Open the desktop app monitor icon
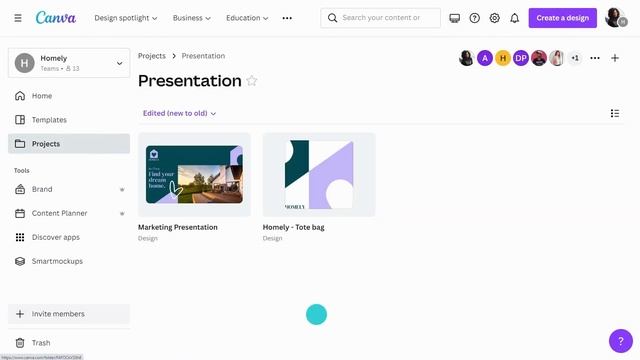This screenshot has width=640, height=360. tap(454, 18)
